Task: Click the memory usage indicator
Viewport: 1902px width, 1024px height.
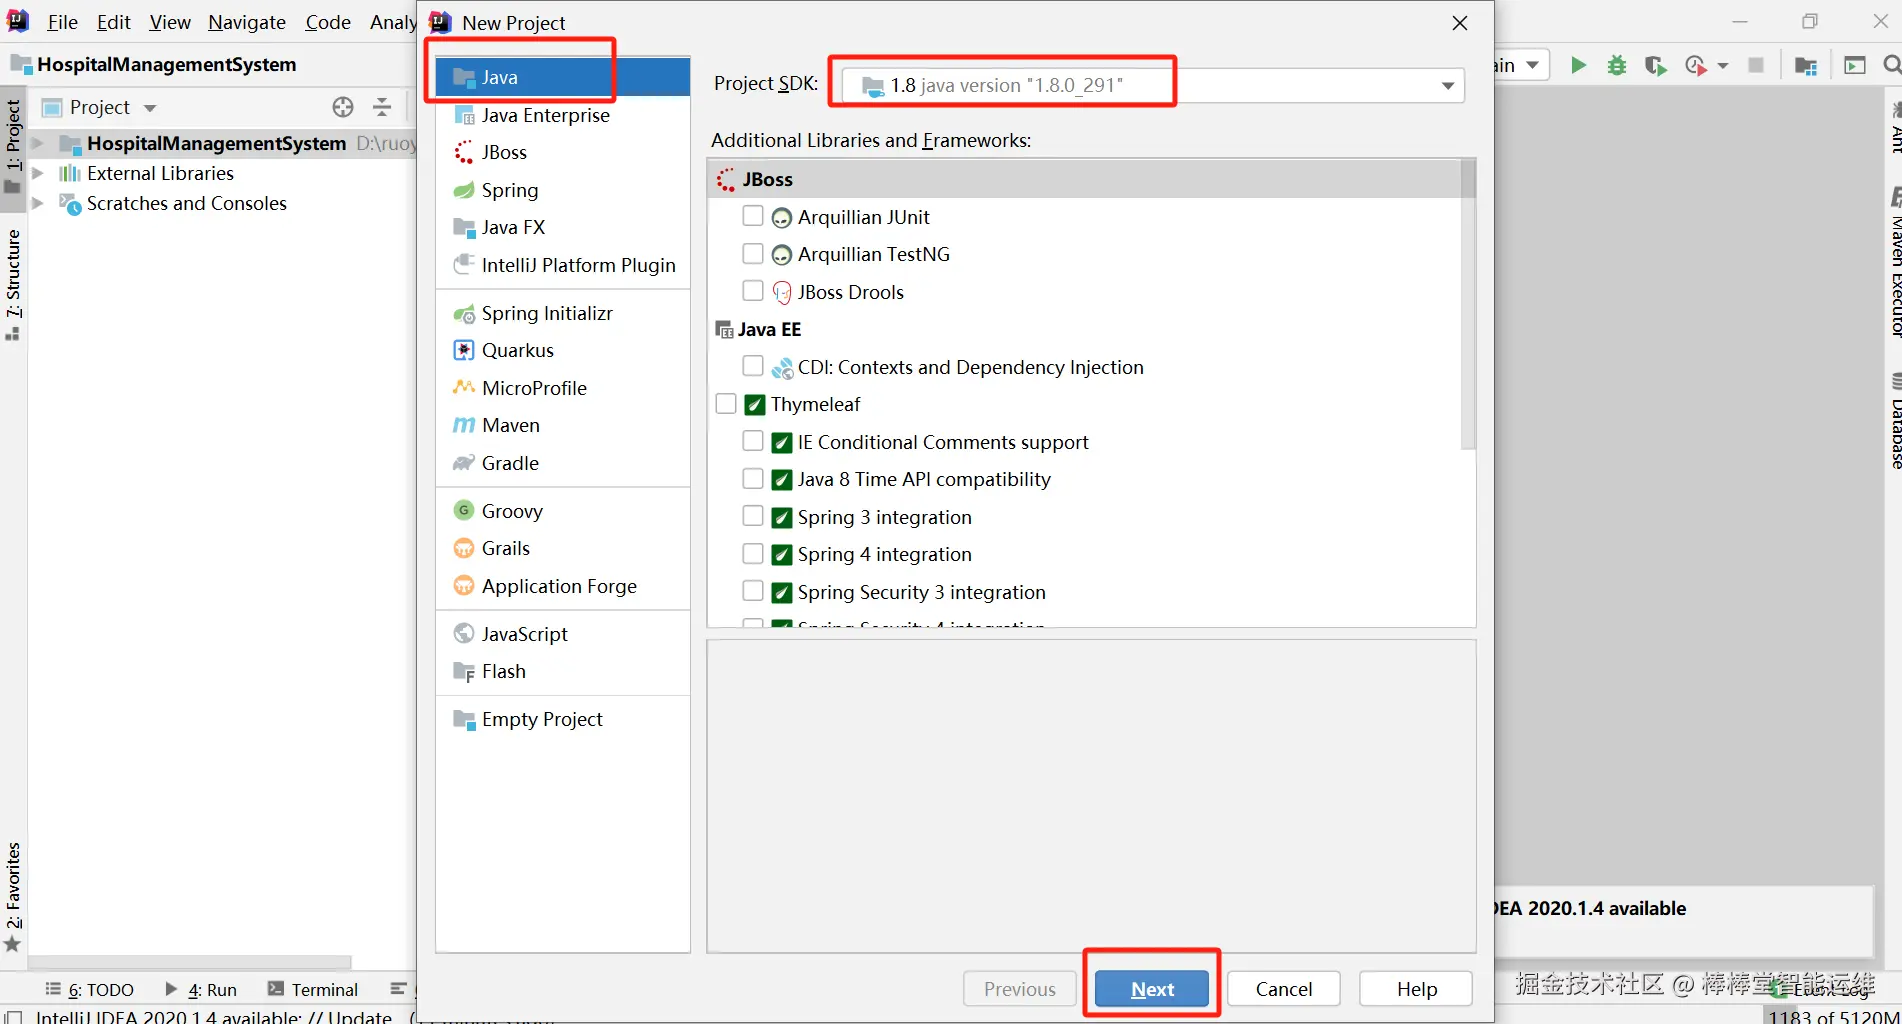Action: click(1832, 1015)
